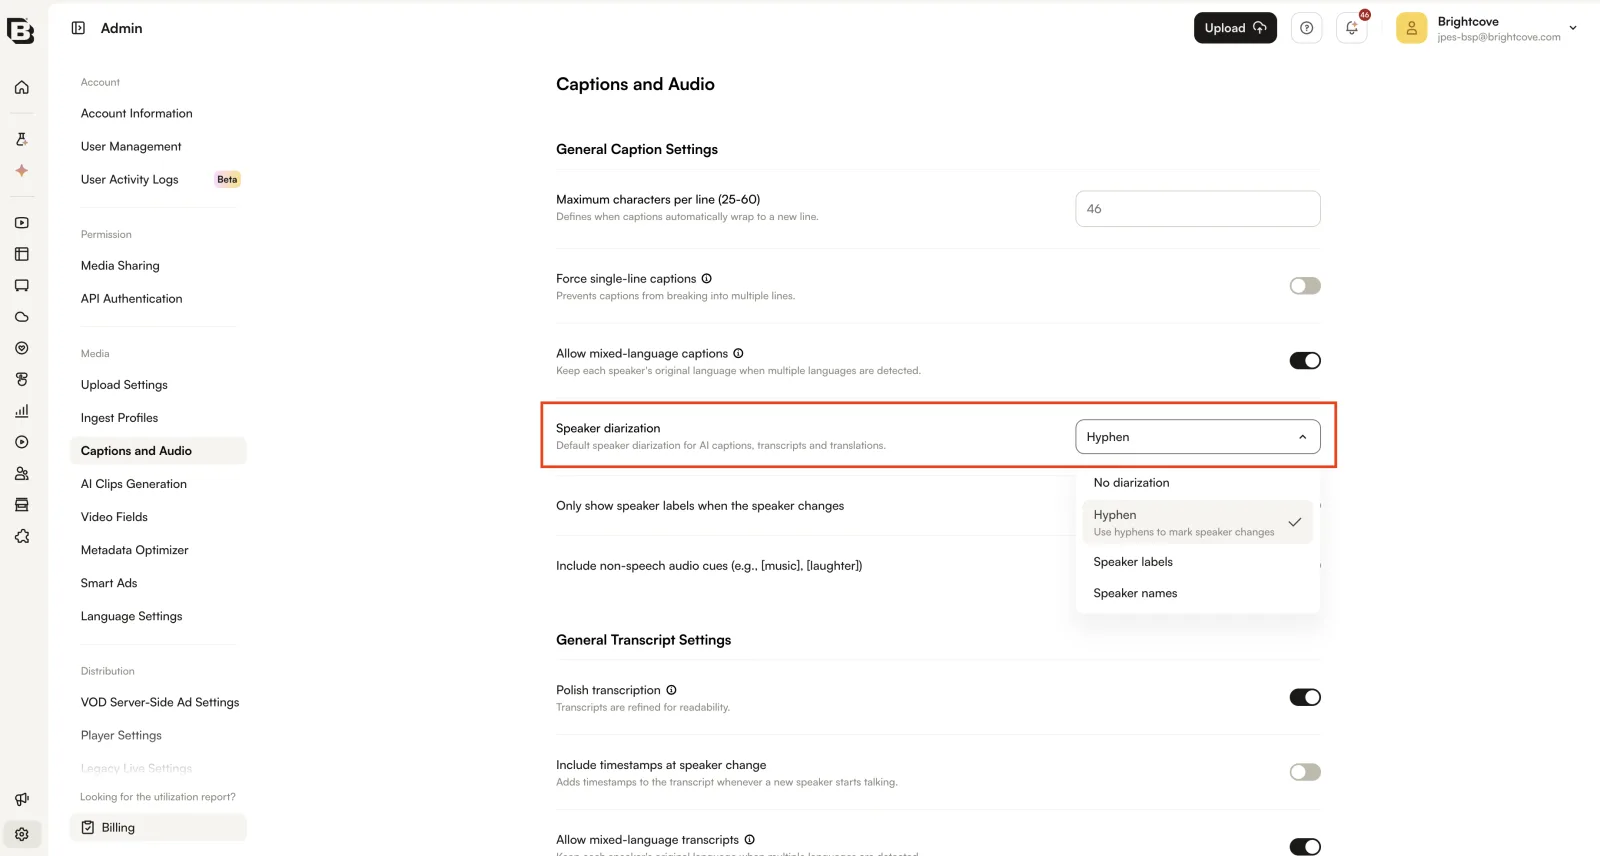Go to Upload Settings
The image size is (1600, 856).
pyautogui.click(x=124, y=385)
